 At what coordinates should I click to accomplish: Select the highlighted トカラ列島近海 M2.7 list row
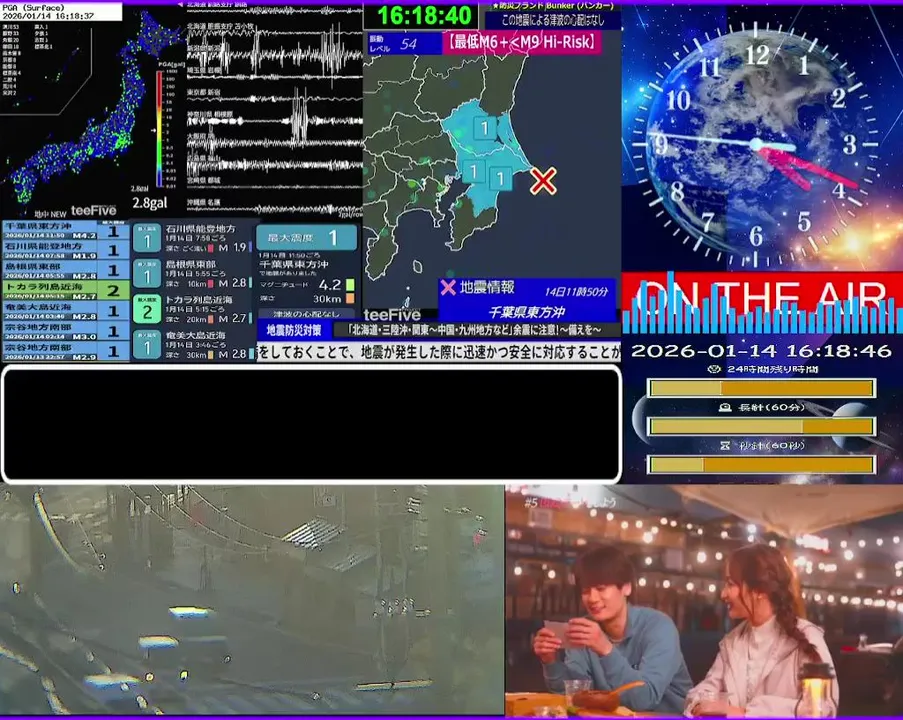pos(65,290)
